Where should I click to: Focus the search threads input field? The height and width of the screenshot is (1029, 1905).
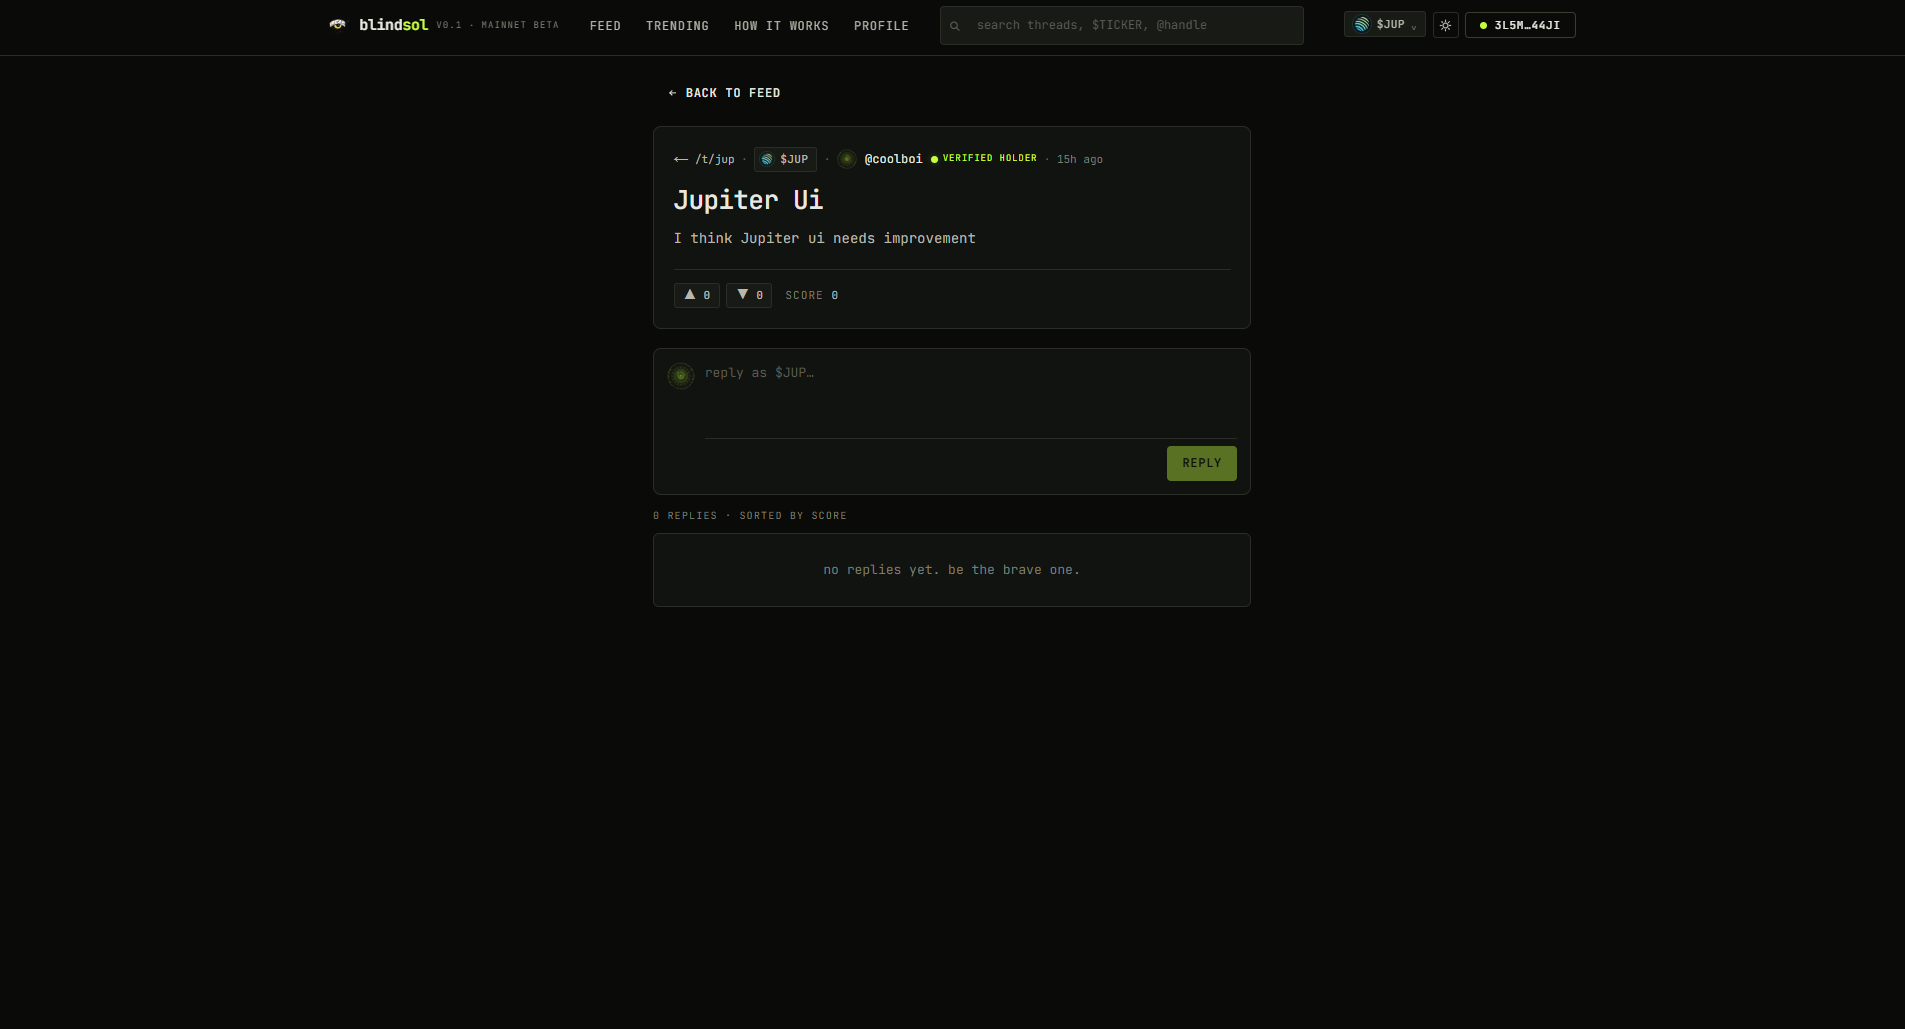[x=1122, y=25]
